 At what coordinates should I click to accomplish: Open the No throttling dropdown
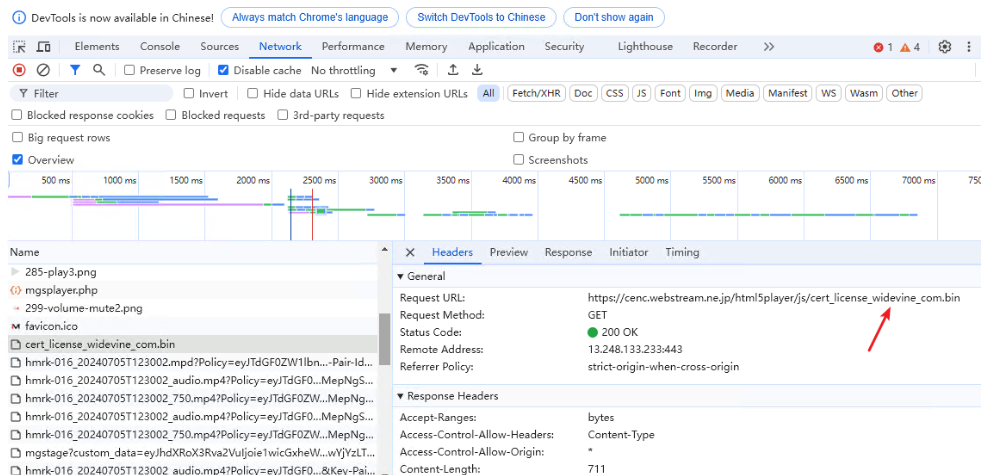(x=354, y=70)
